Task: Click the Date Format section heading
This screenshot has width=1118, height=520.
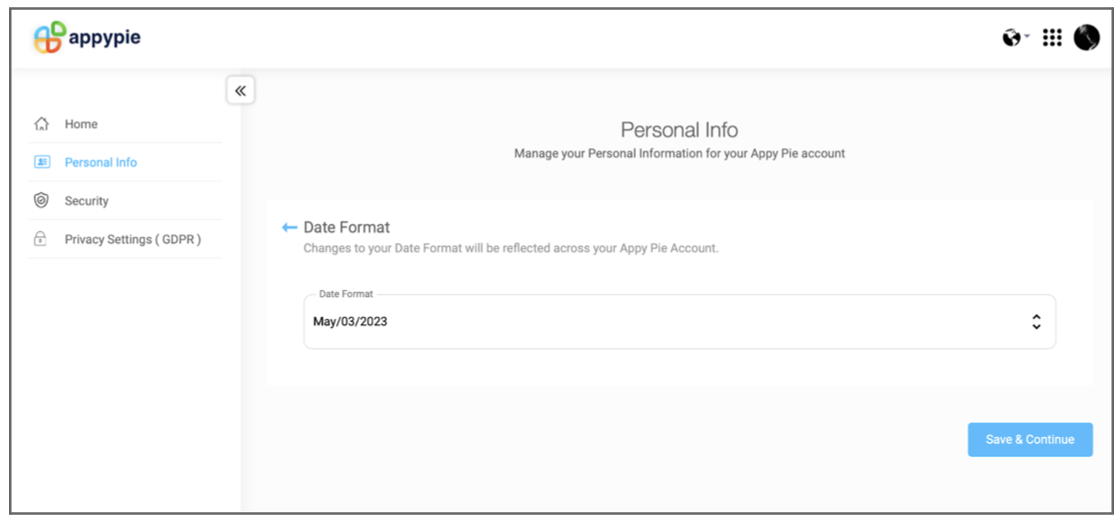Action: [346, 228]
